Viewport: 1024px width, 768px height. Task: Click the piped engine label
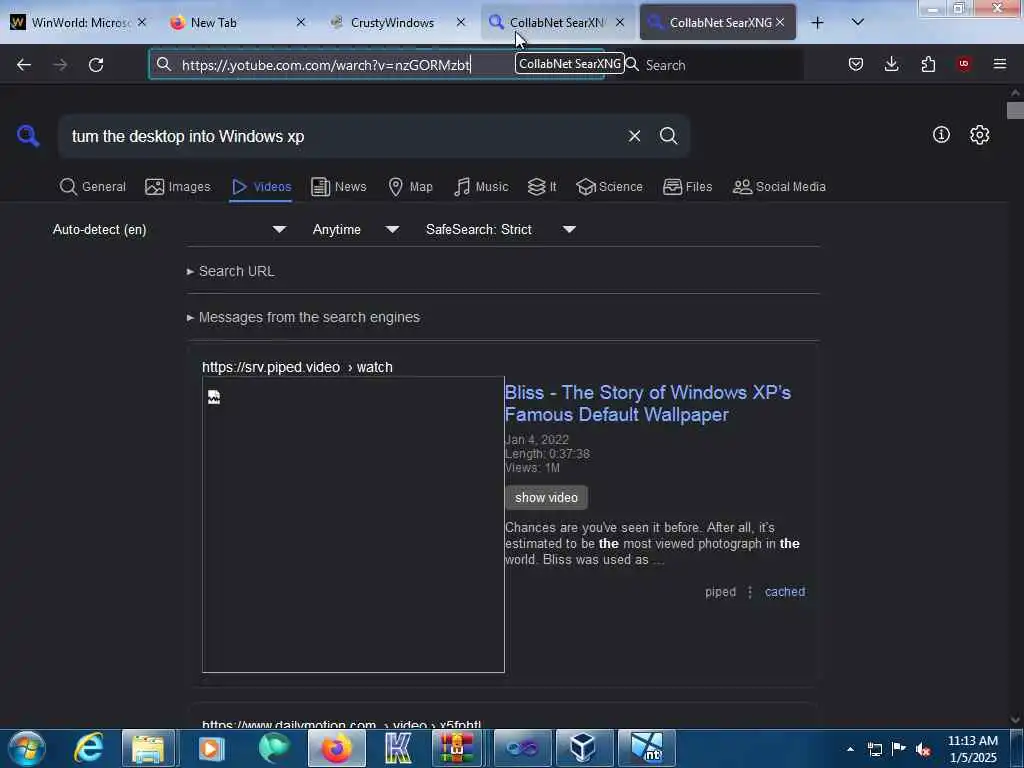pos(720,592)
